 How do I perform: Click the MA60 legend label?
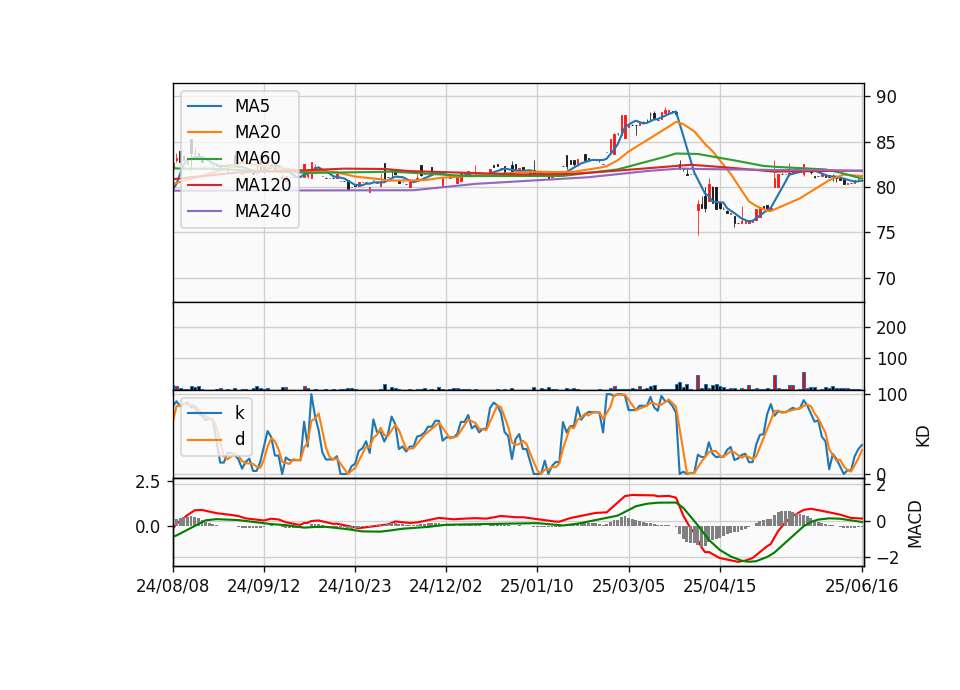258,159
